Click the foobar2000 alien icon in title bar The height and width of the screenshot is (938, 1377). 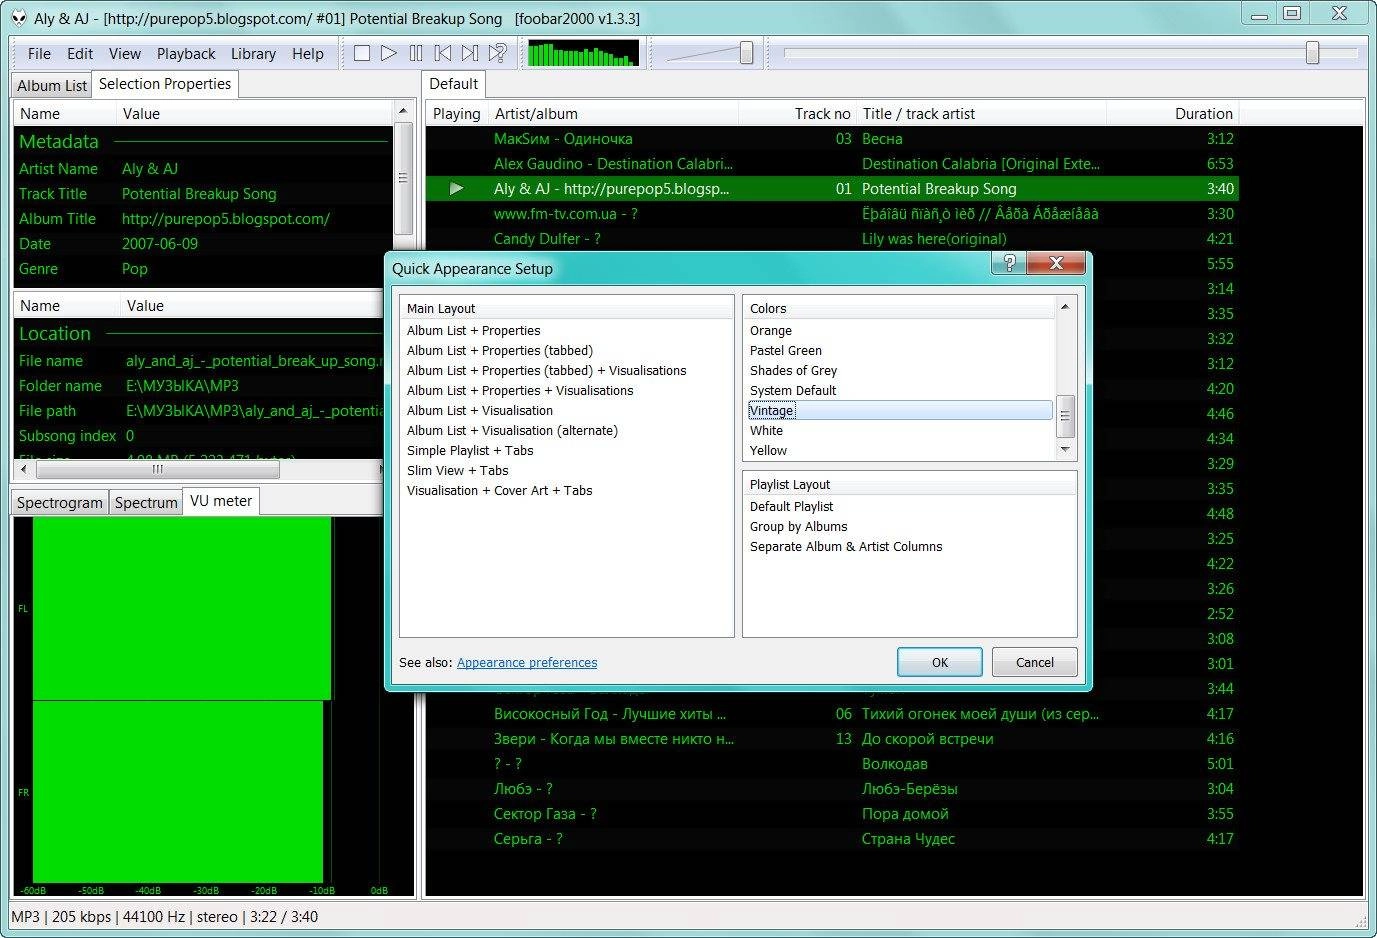18,17
